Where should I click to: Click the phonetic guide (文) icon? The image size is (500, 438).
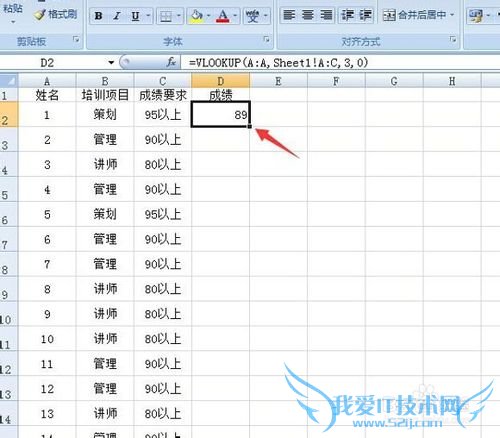coord(252,16)
